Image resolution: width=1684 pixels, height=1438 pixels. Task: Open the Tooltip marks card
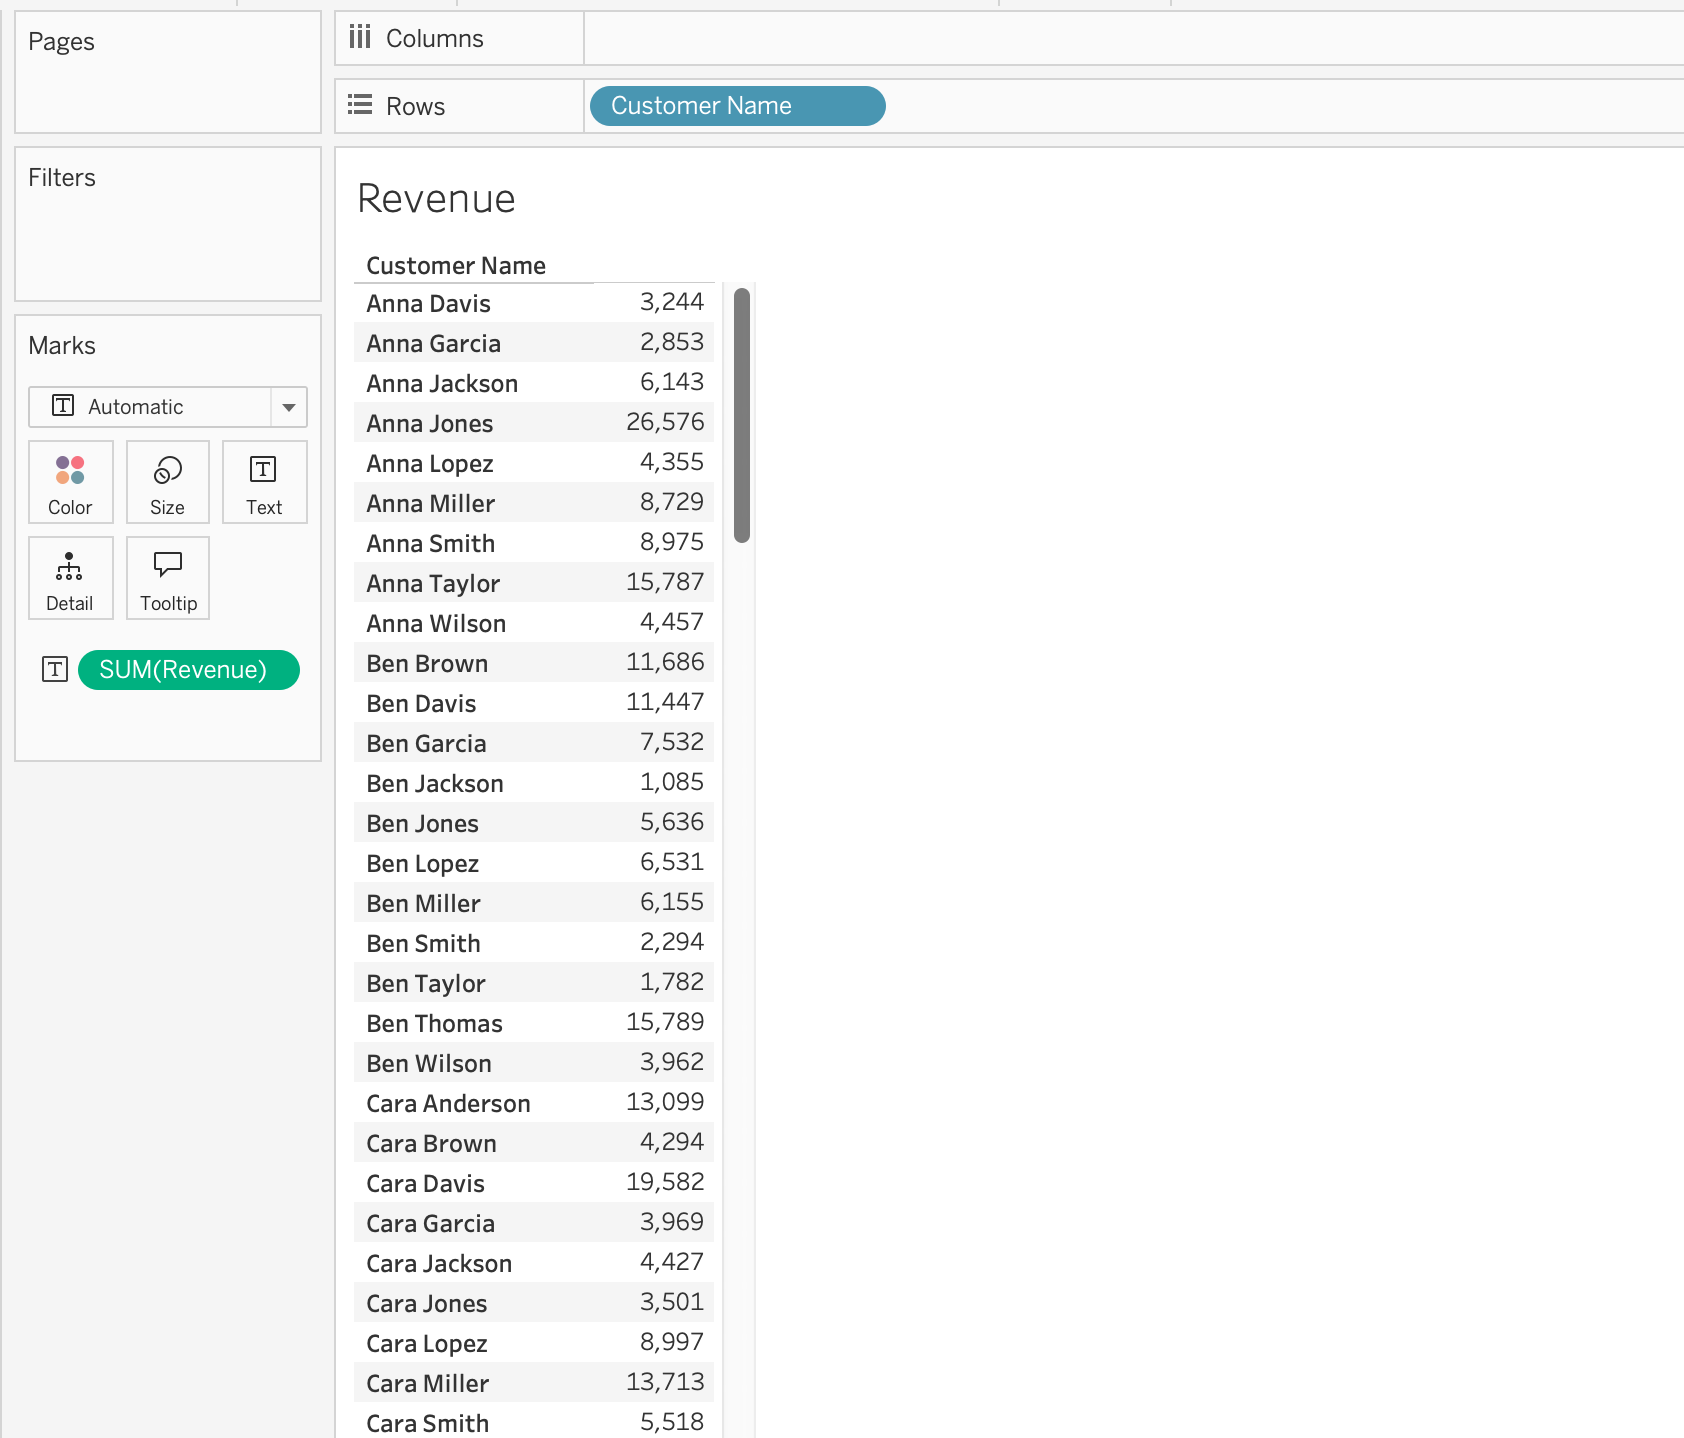pyautogui.click(x=168, y=578)
